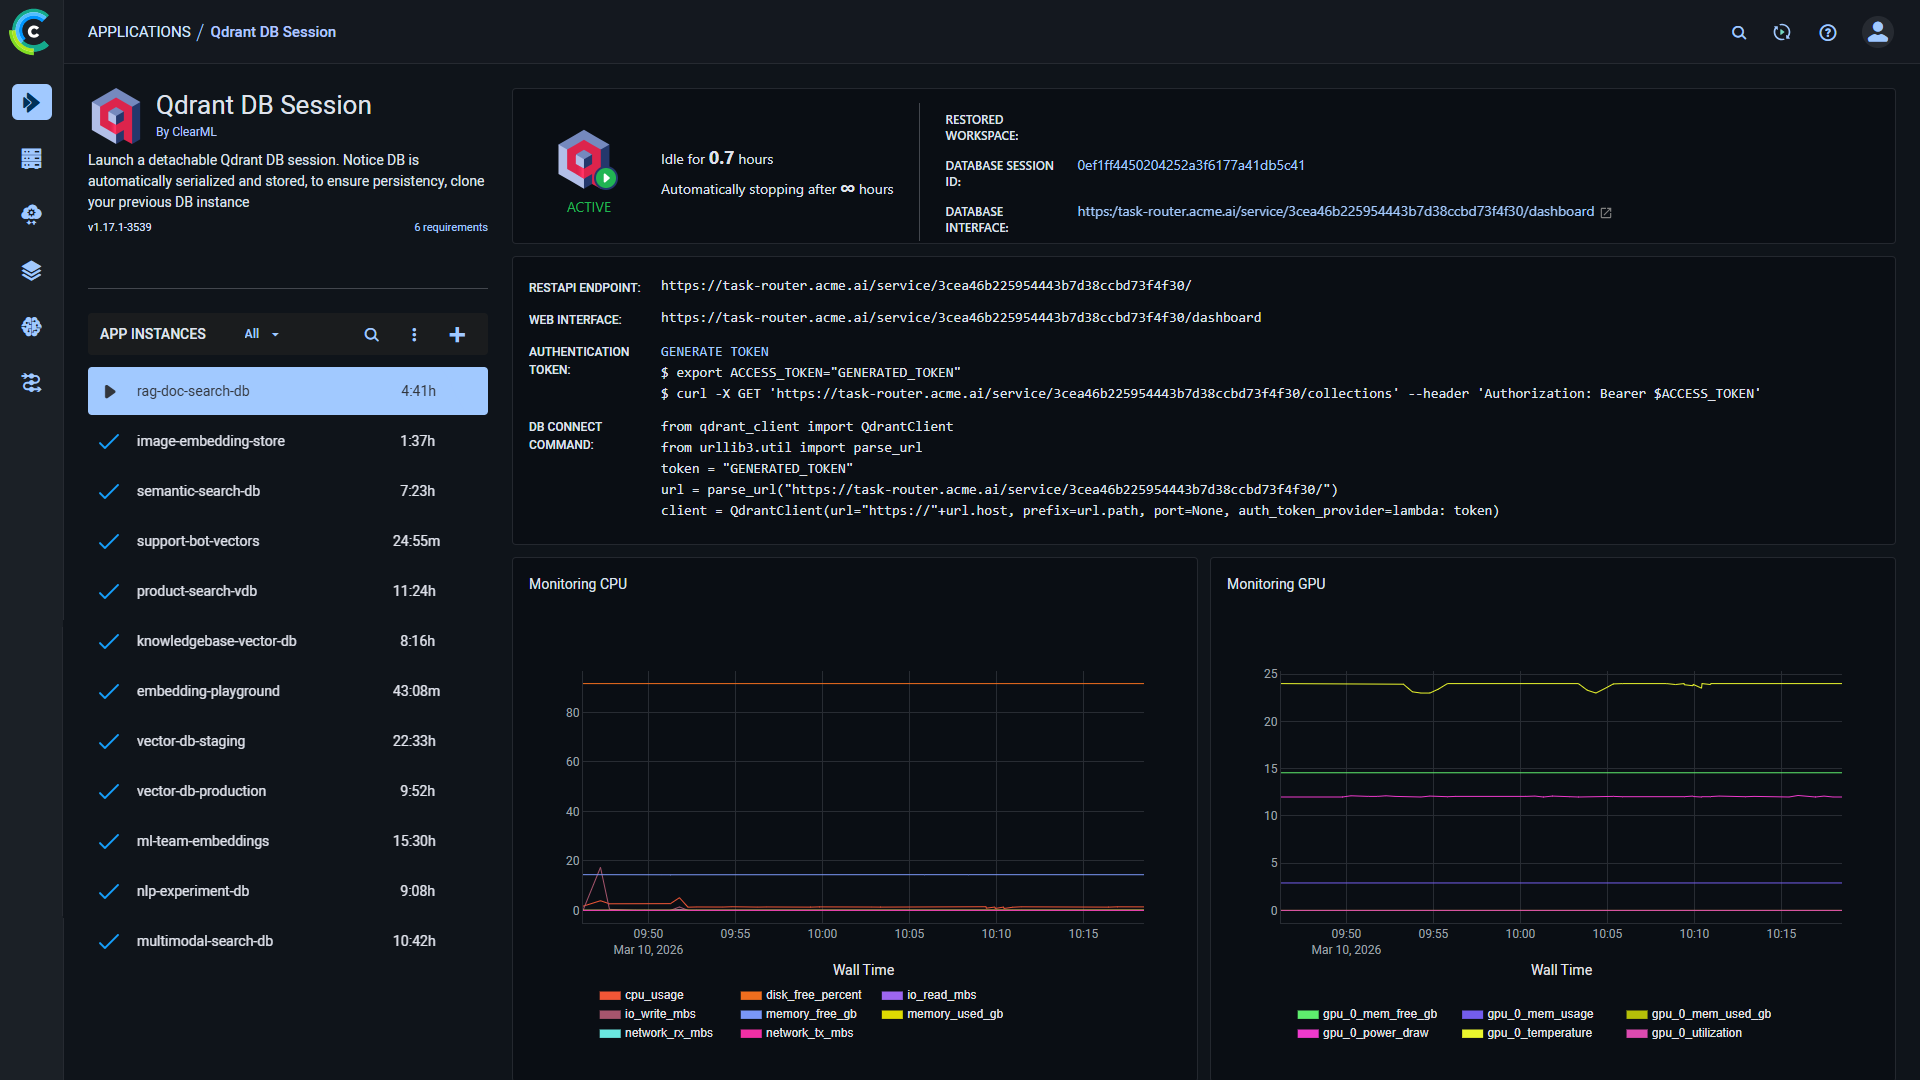
Task: Open external link icon beside database interface URL
Action: point(1606,212)
